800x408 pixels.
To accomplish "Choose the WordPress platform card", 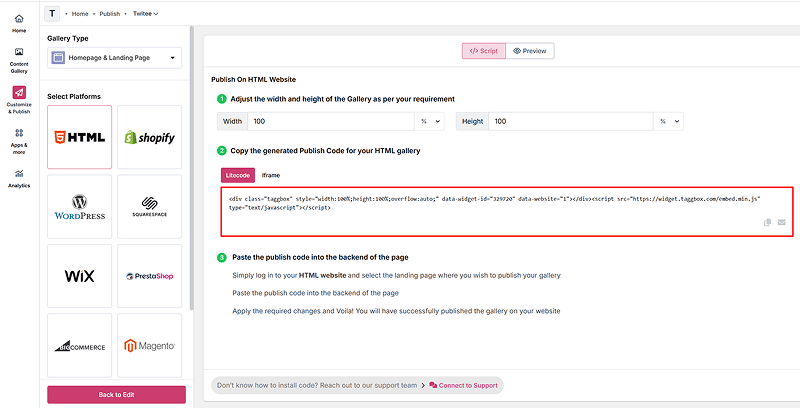I will (80, 207).
